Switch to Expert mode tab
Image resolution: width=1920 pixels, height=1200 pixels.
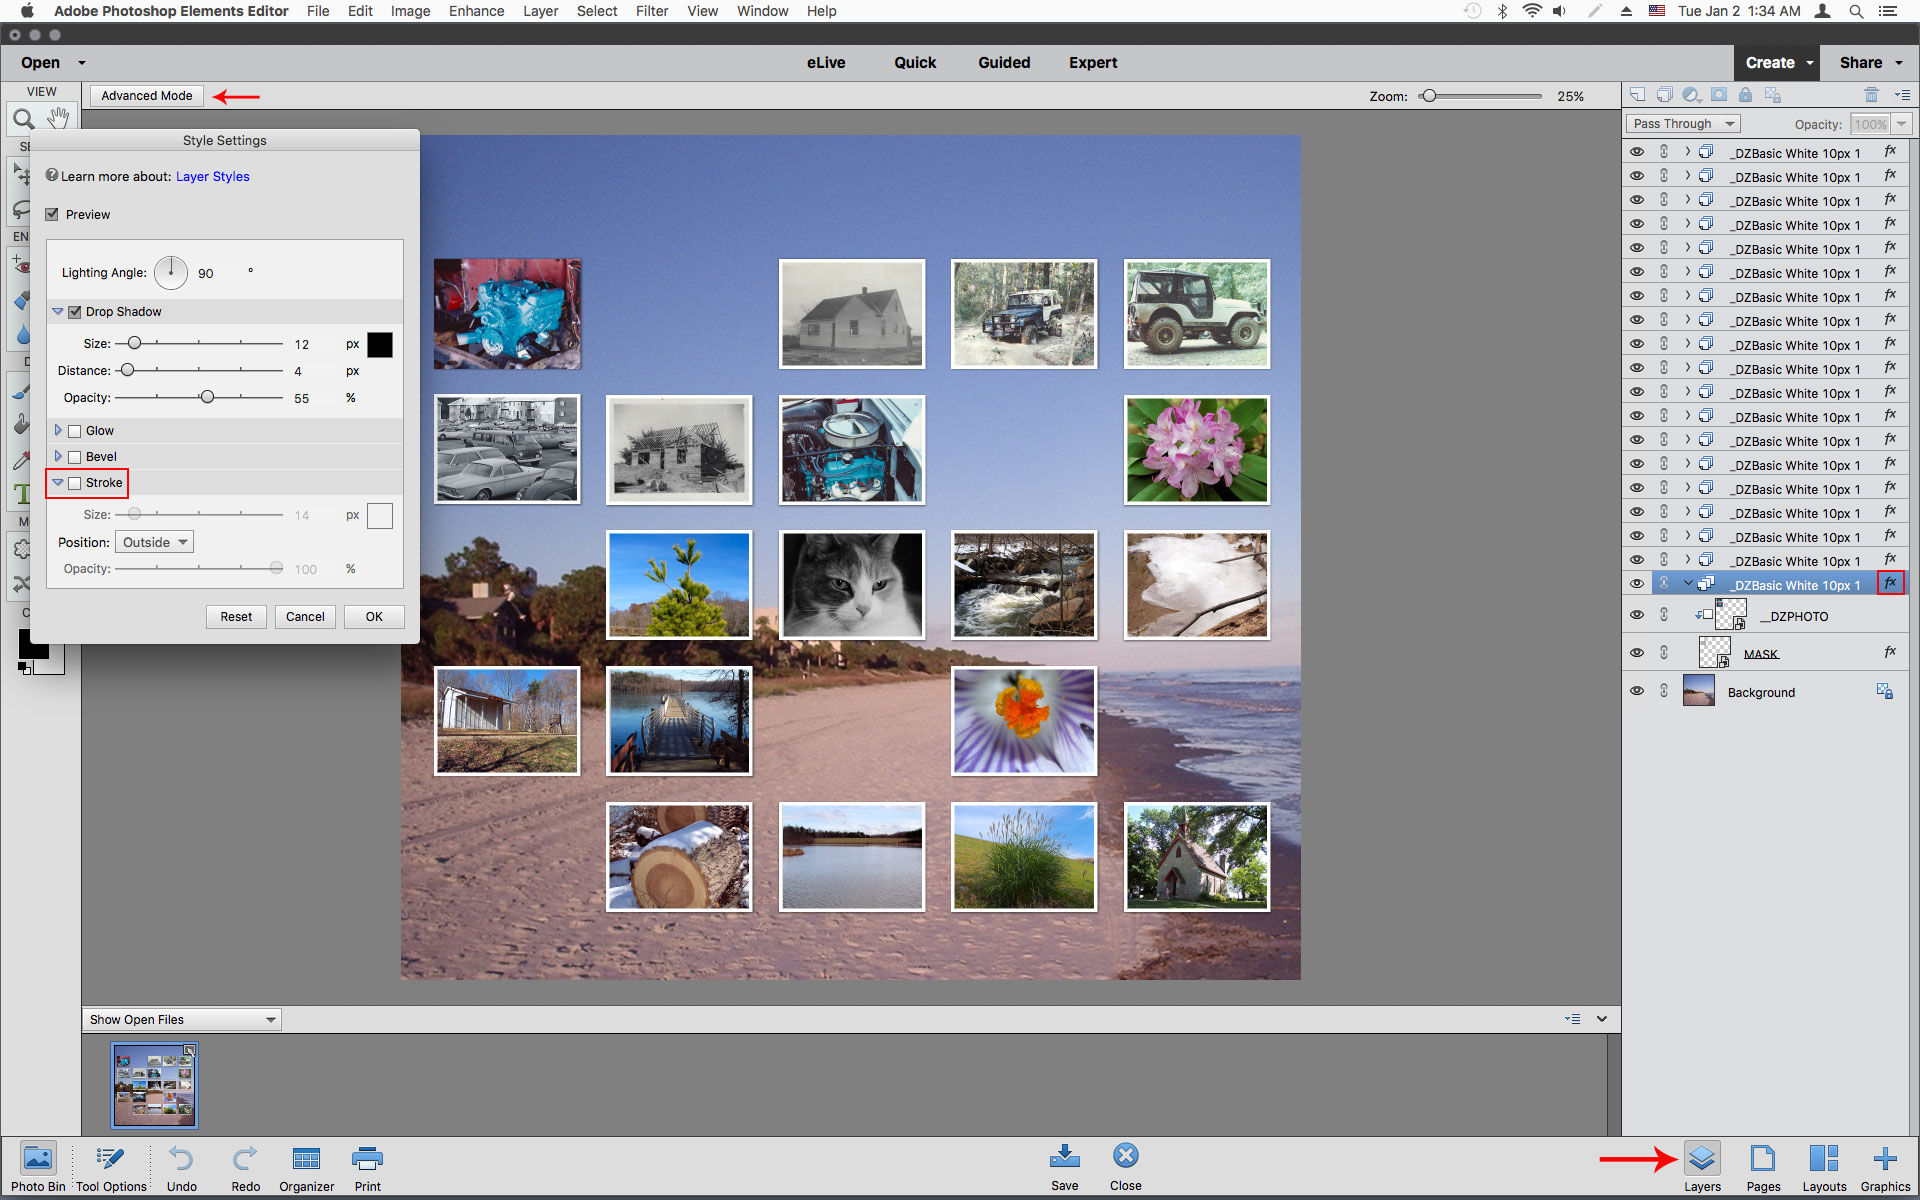tap(1093, 62)
